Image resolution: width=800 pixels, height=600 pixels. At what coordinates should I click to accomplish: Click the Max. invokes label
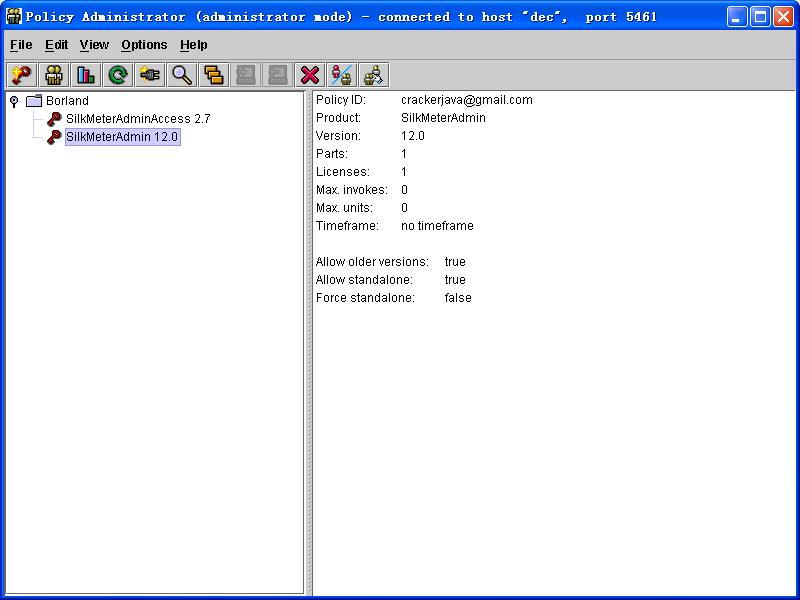coord(352,190)
